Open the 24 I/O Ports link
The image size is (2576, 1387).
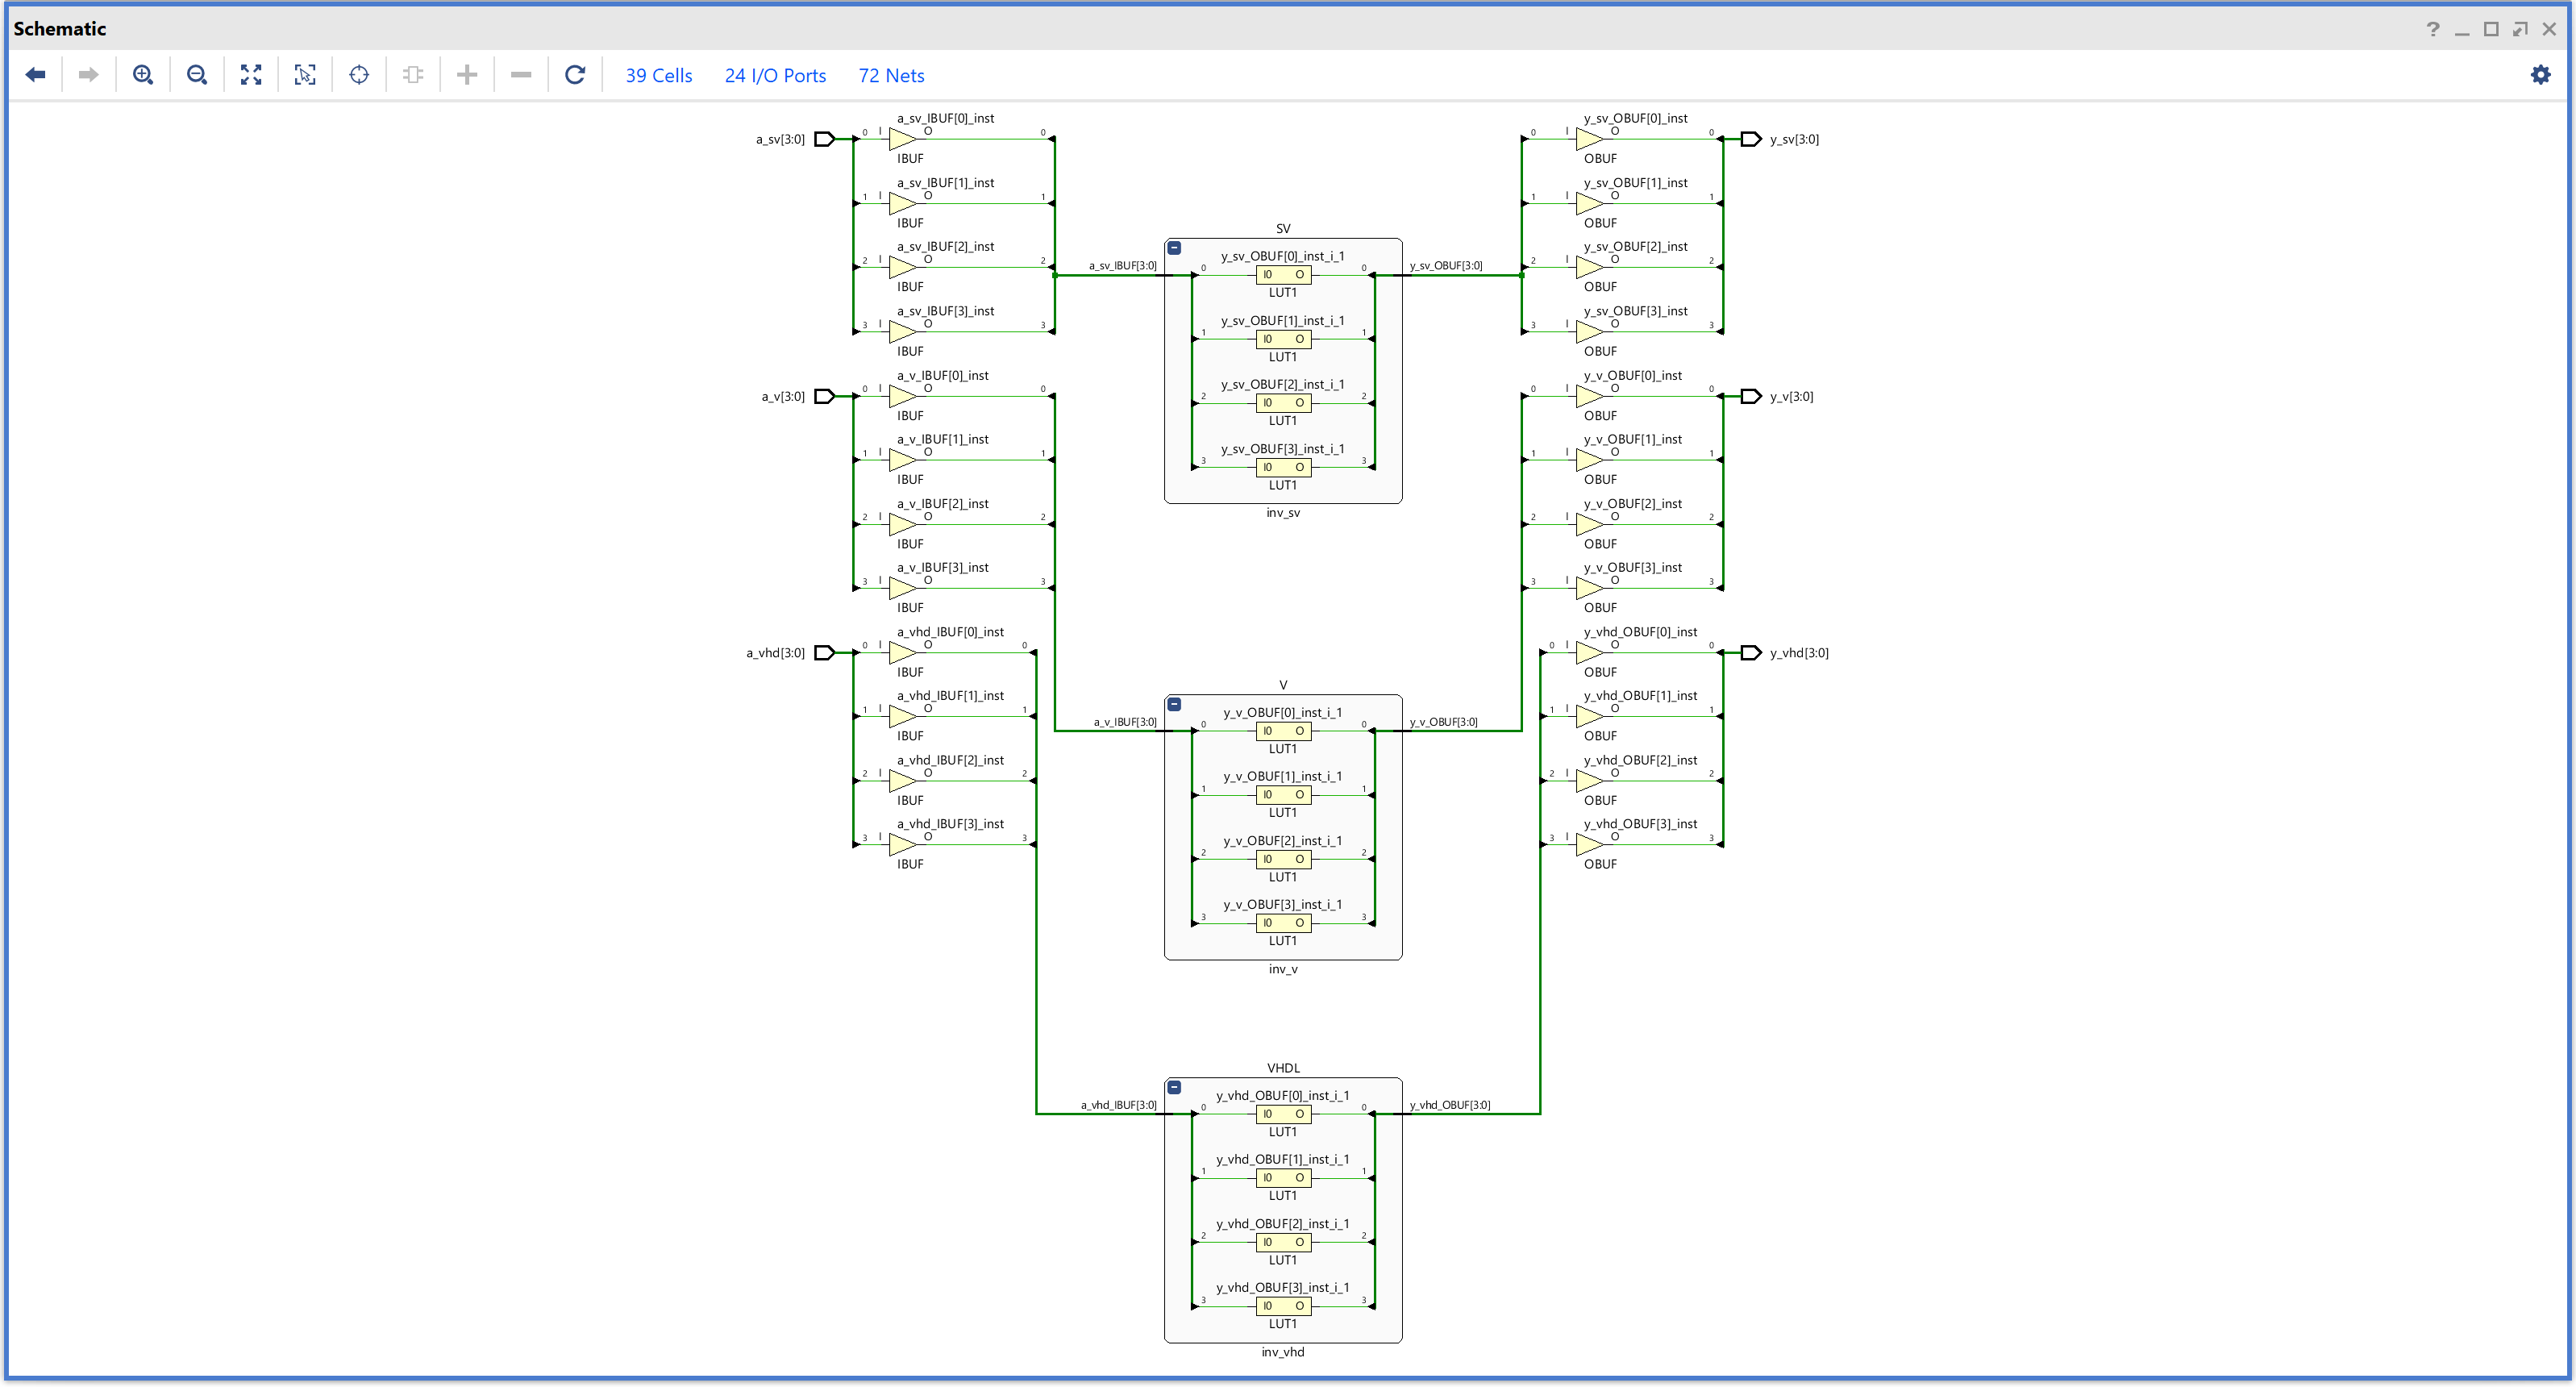(x=775, y=76)
